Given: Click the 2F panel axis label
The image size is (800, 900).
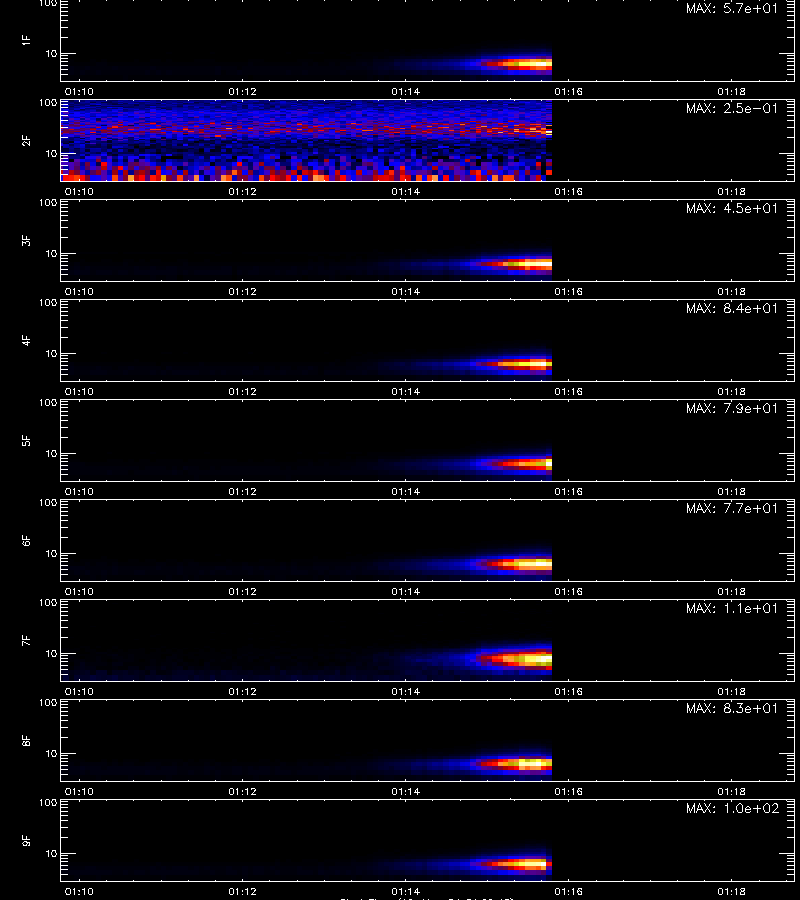Looking at the screenshot, I should coord(26,141).
